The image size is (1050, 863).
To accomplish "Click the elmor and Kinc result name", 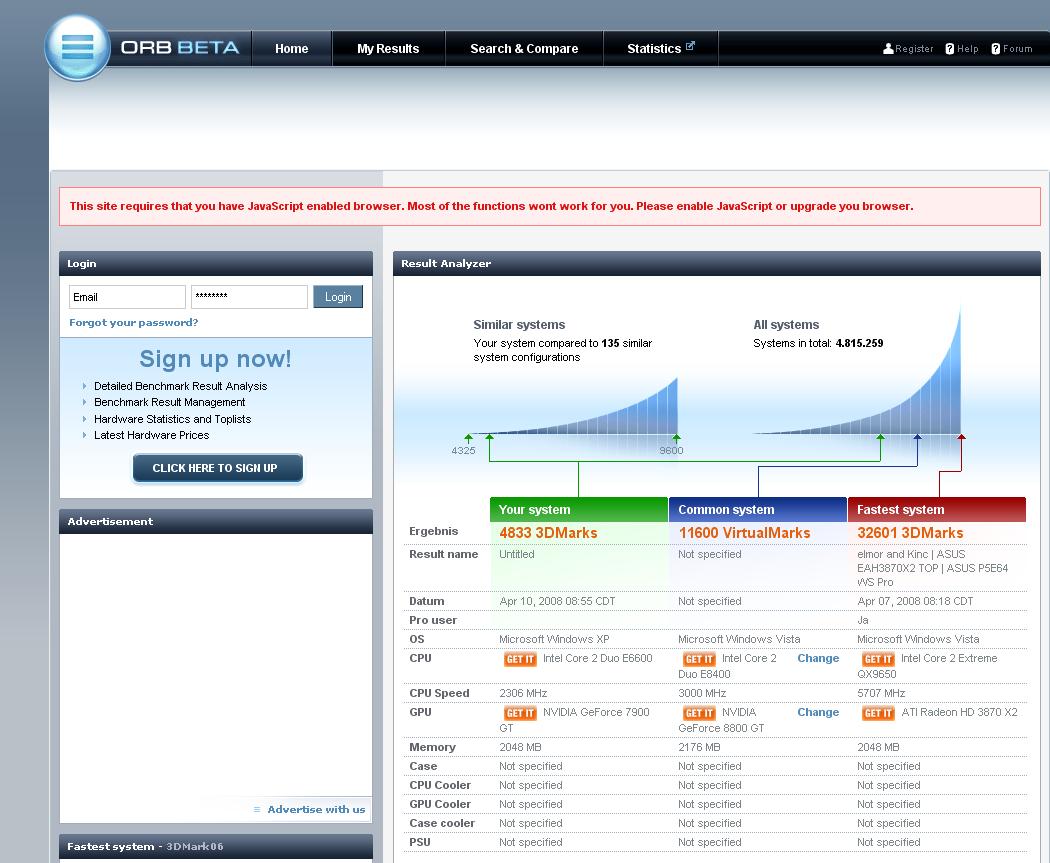I will point(932,568).
